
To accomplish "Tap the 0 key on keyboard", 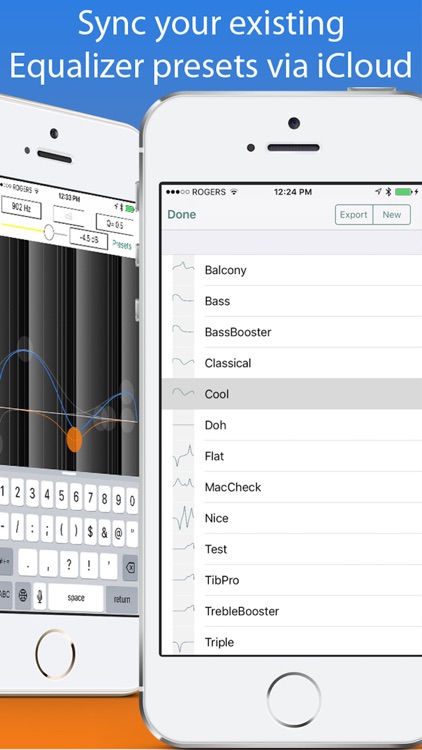I will [133, 501].
